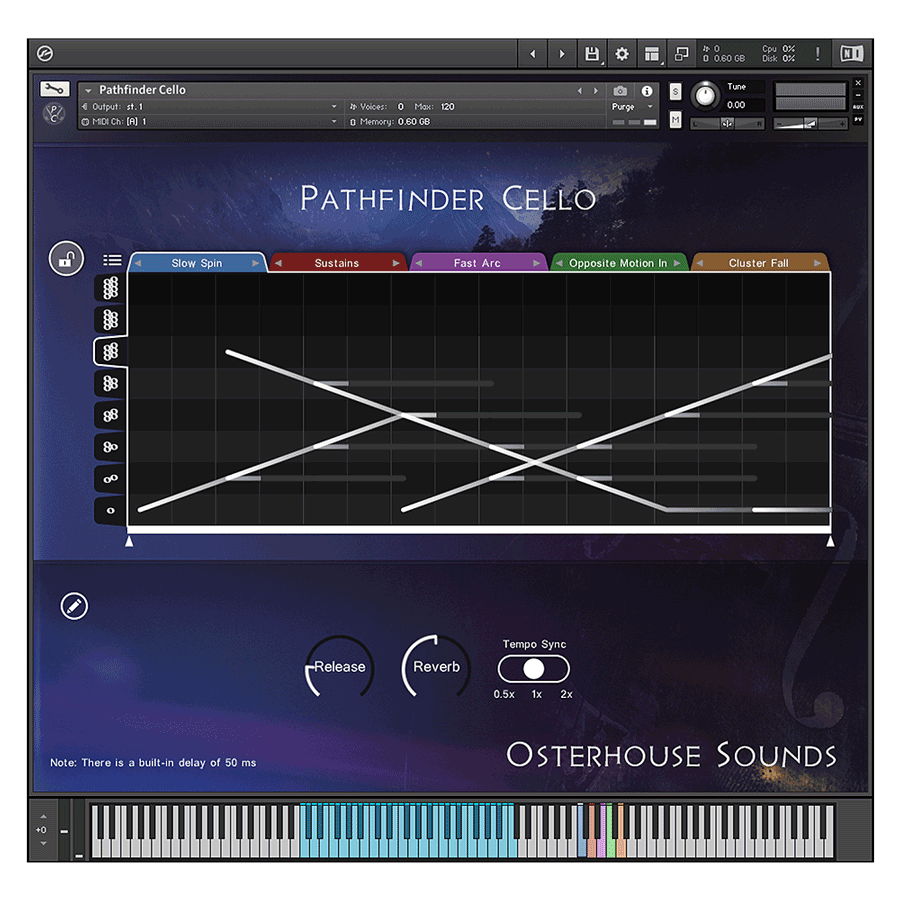Select the three-voice row icon
Screen dimensions: 900x900
[111, 447]
